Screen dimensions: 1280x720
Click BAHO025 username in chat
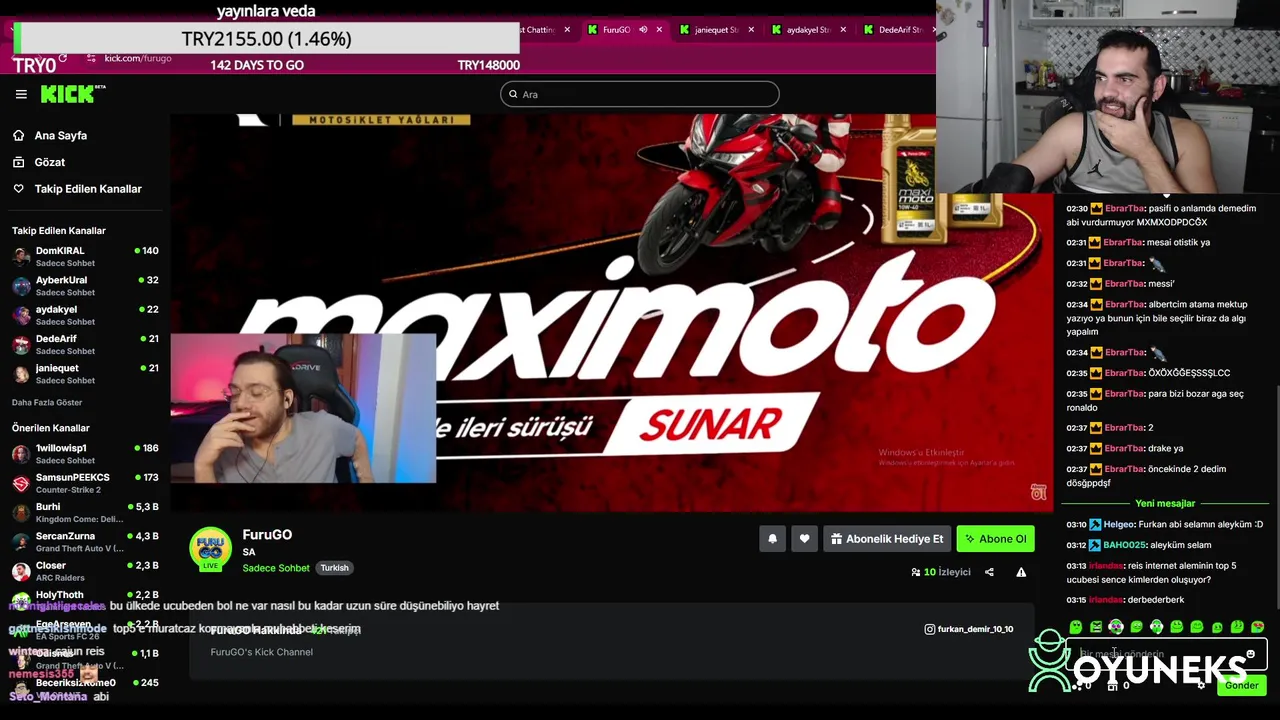click(x=1124, y=545)
